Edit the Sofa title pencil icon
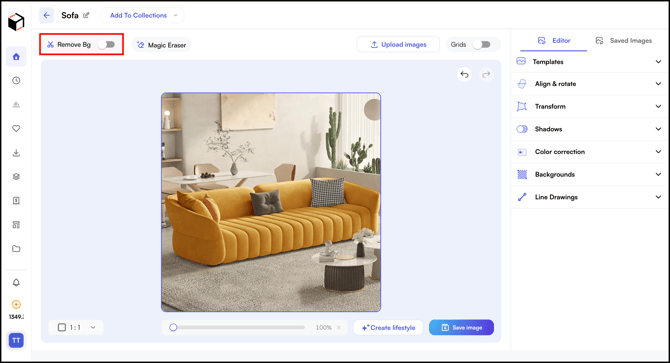This screenshot has height=363, width=670. 86,15
